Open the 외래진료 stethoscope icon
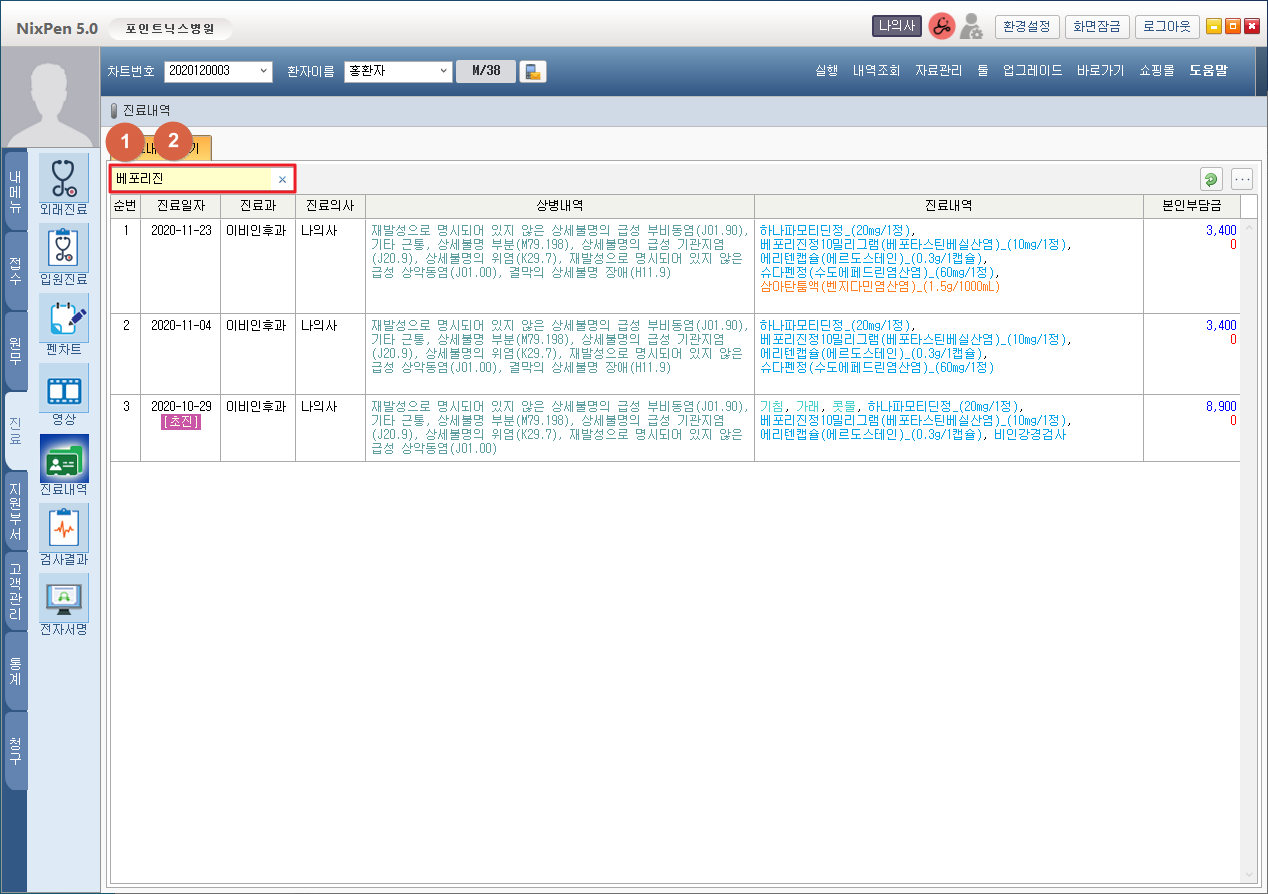 63,179
